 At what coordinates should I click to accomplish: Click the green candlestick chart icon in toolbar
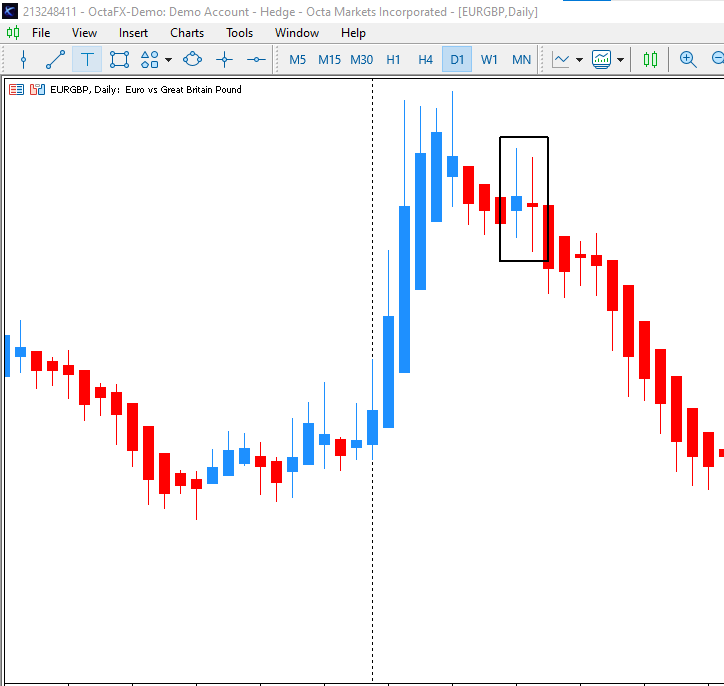(x=651, y=60)
